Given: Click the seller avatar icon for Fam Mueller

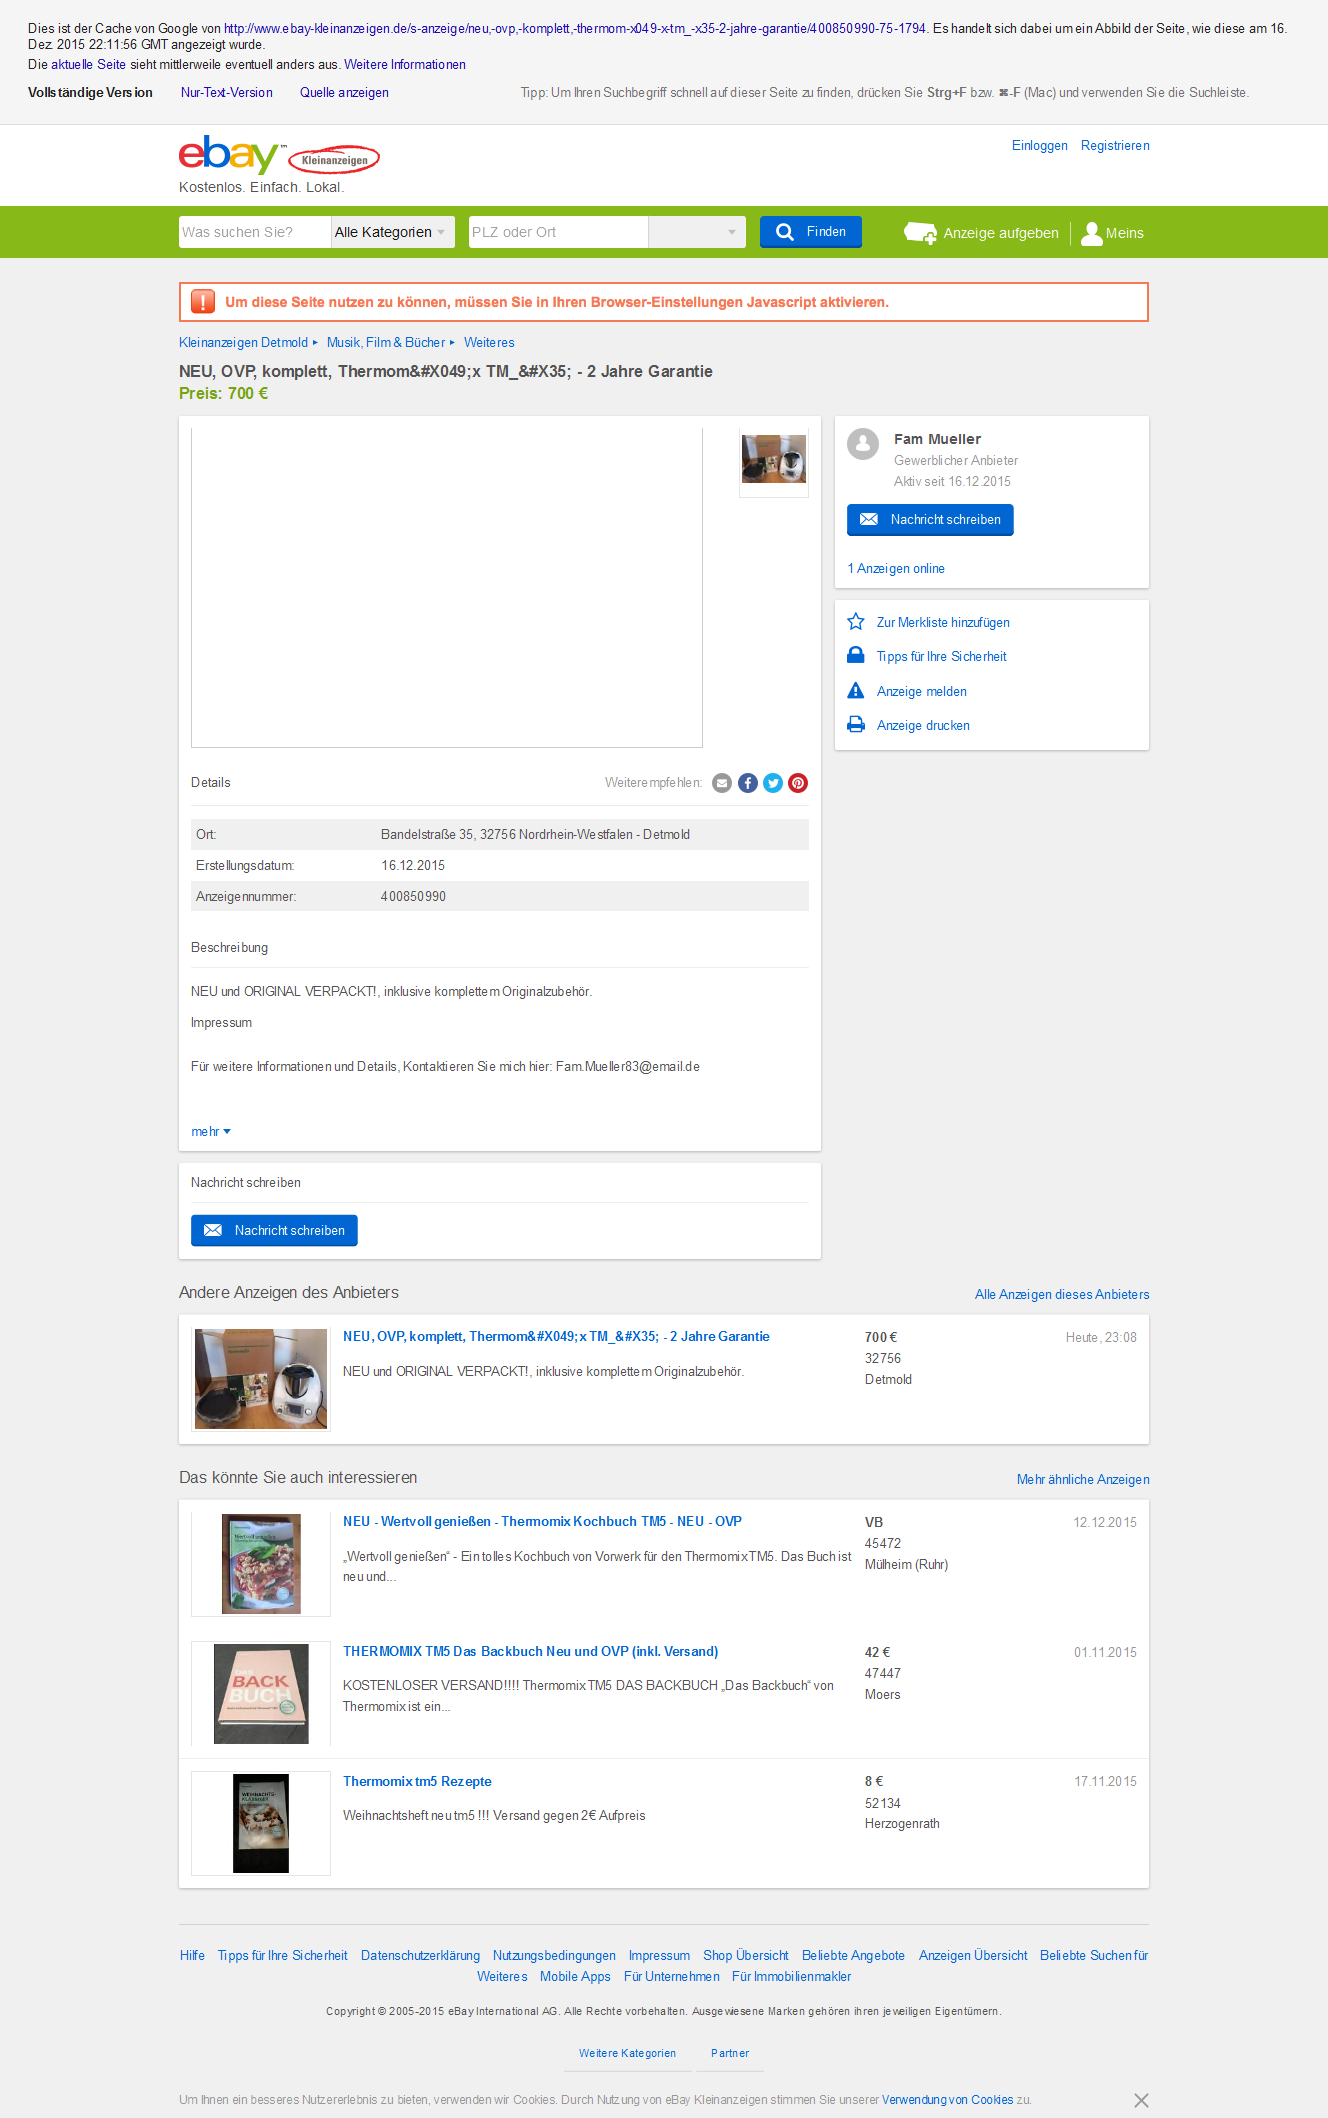Looking at the screenshot, I should click(863, 444).
